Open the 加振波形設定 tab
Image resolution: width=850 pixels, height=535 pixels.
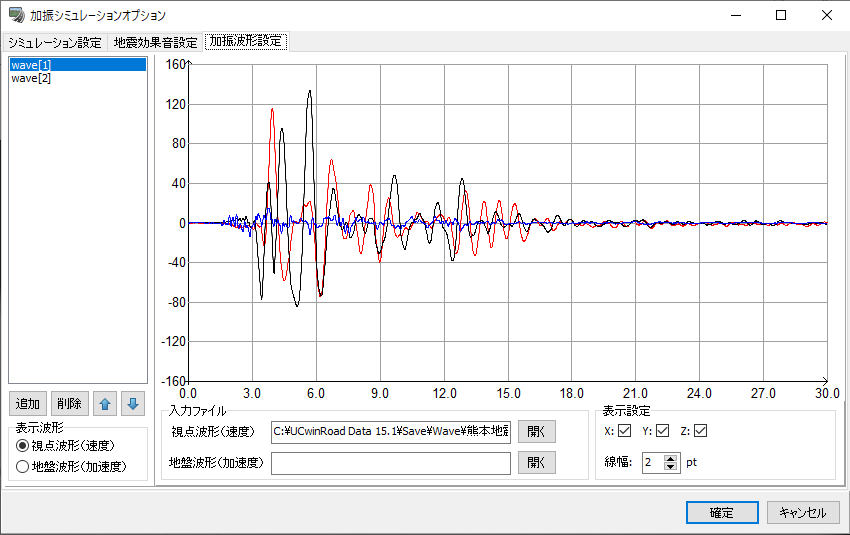click(246, 41)
